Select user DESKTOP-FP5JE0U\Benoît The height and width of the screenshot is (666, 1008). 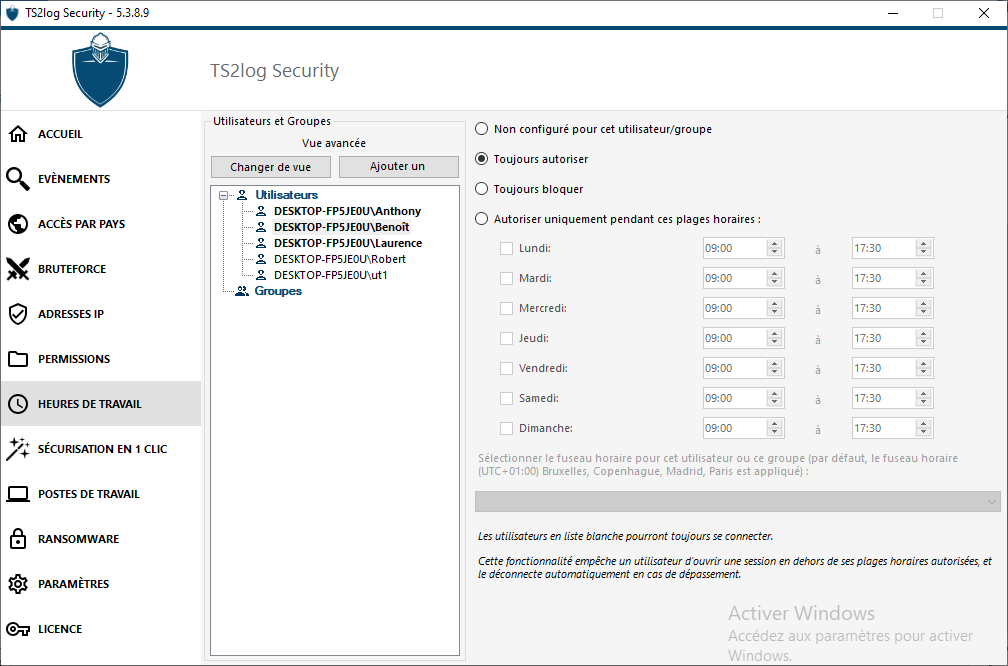[x=341, y=227]
